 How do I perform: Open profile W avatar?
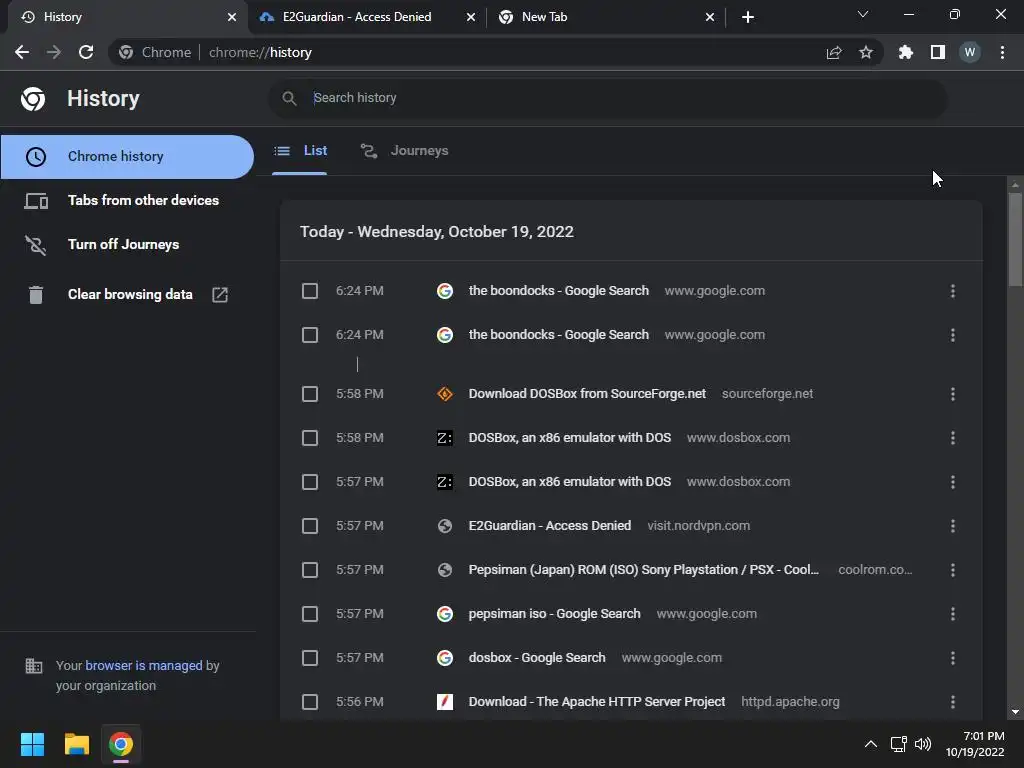tap(970, 52)
